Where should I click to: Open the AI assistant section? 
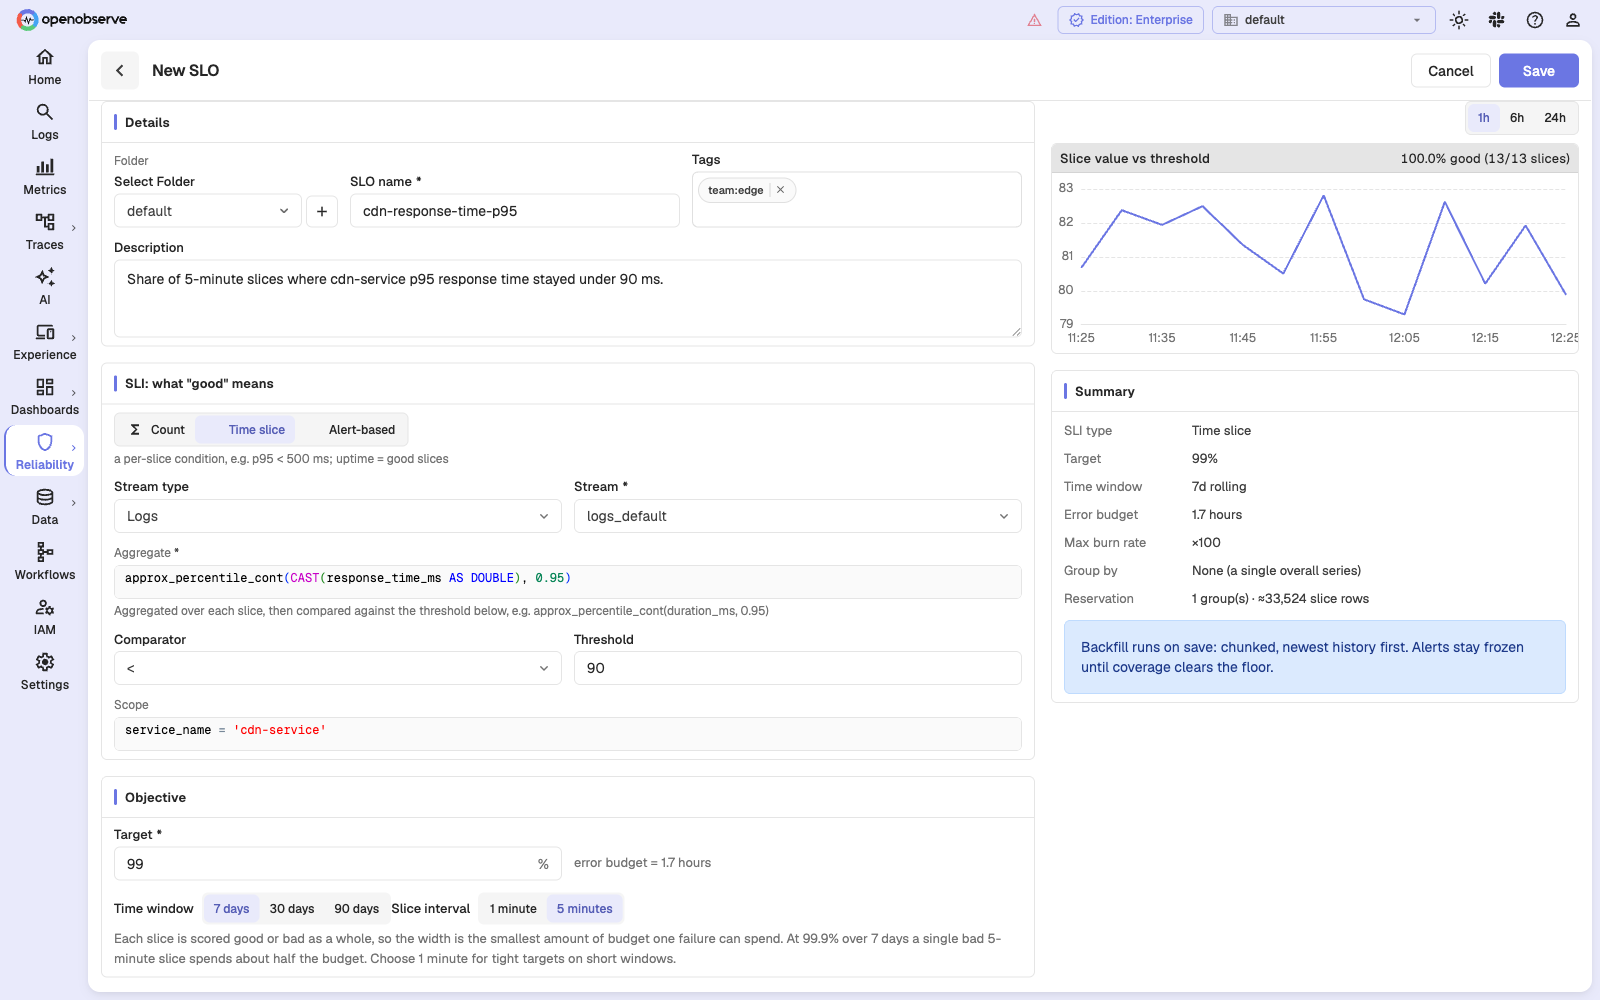click(44, 287)
